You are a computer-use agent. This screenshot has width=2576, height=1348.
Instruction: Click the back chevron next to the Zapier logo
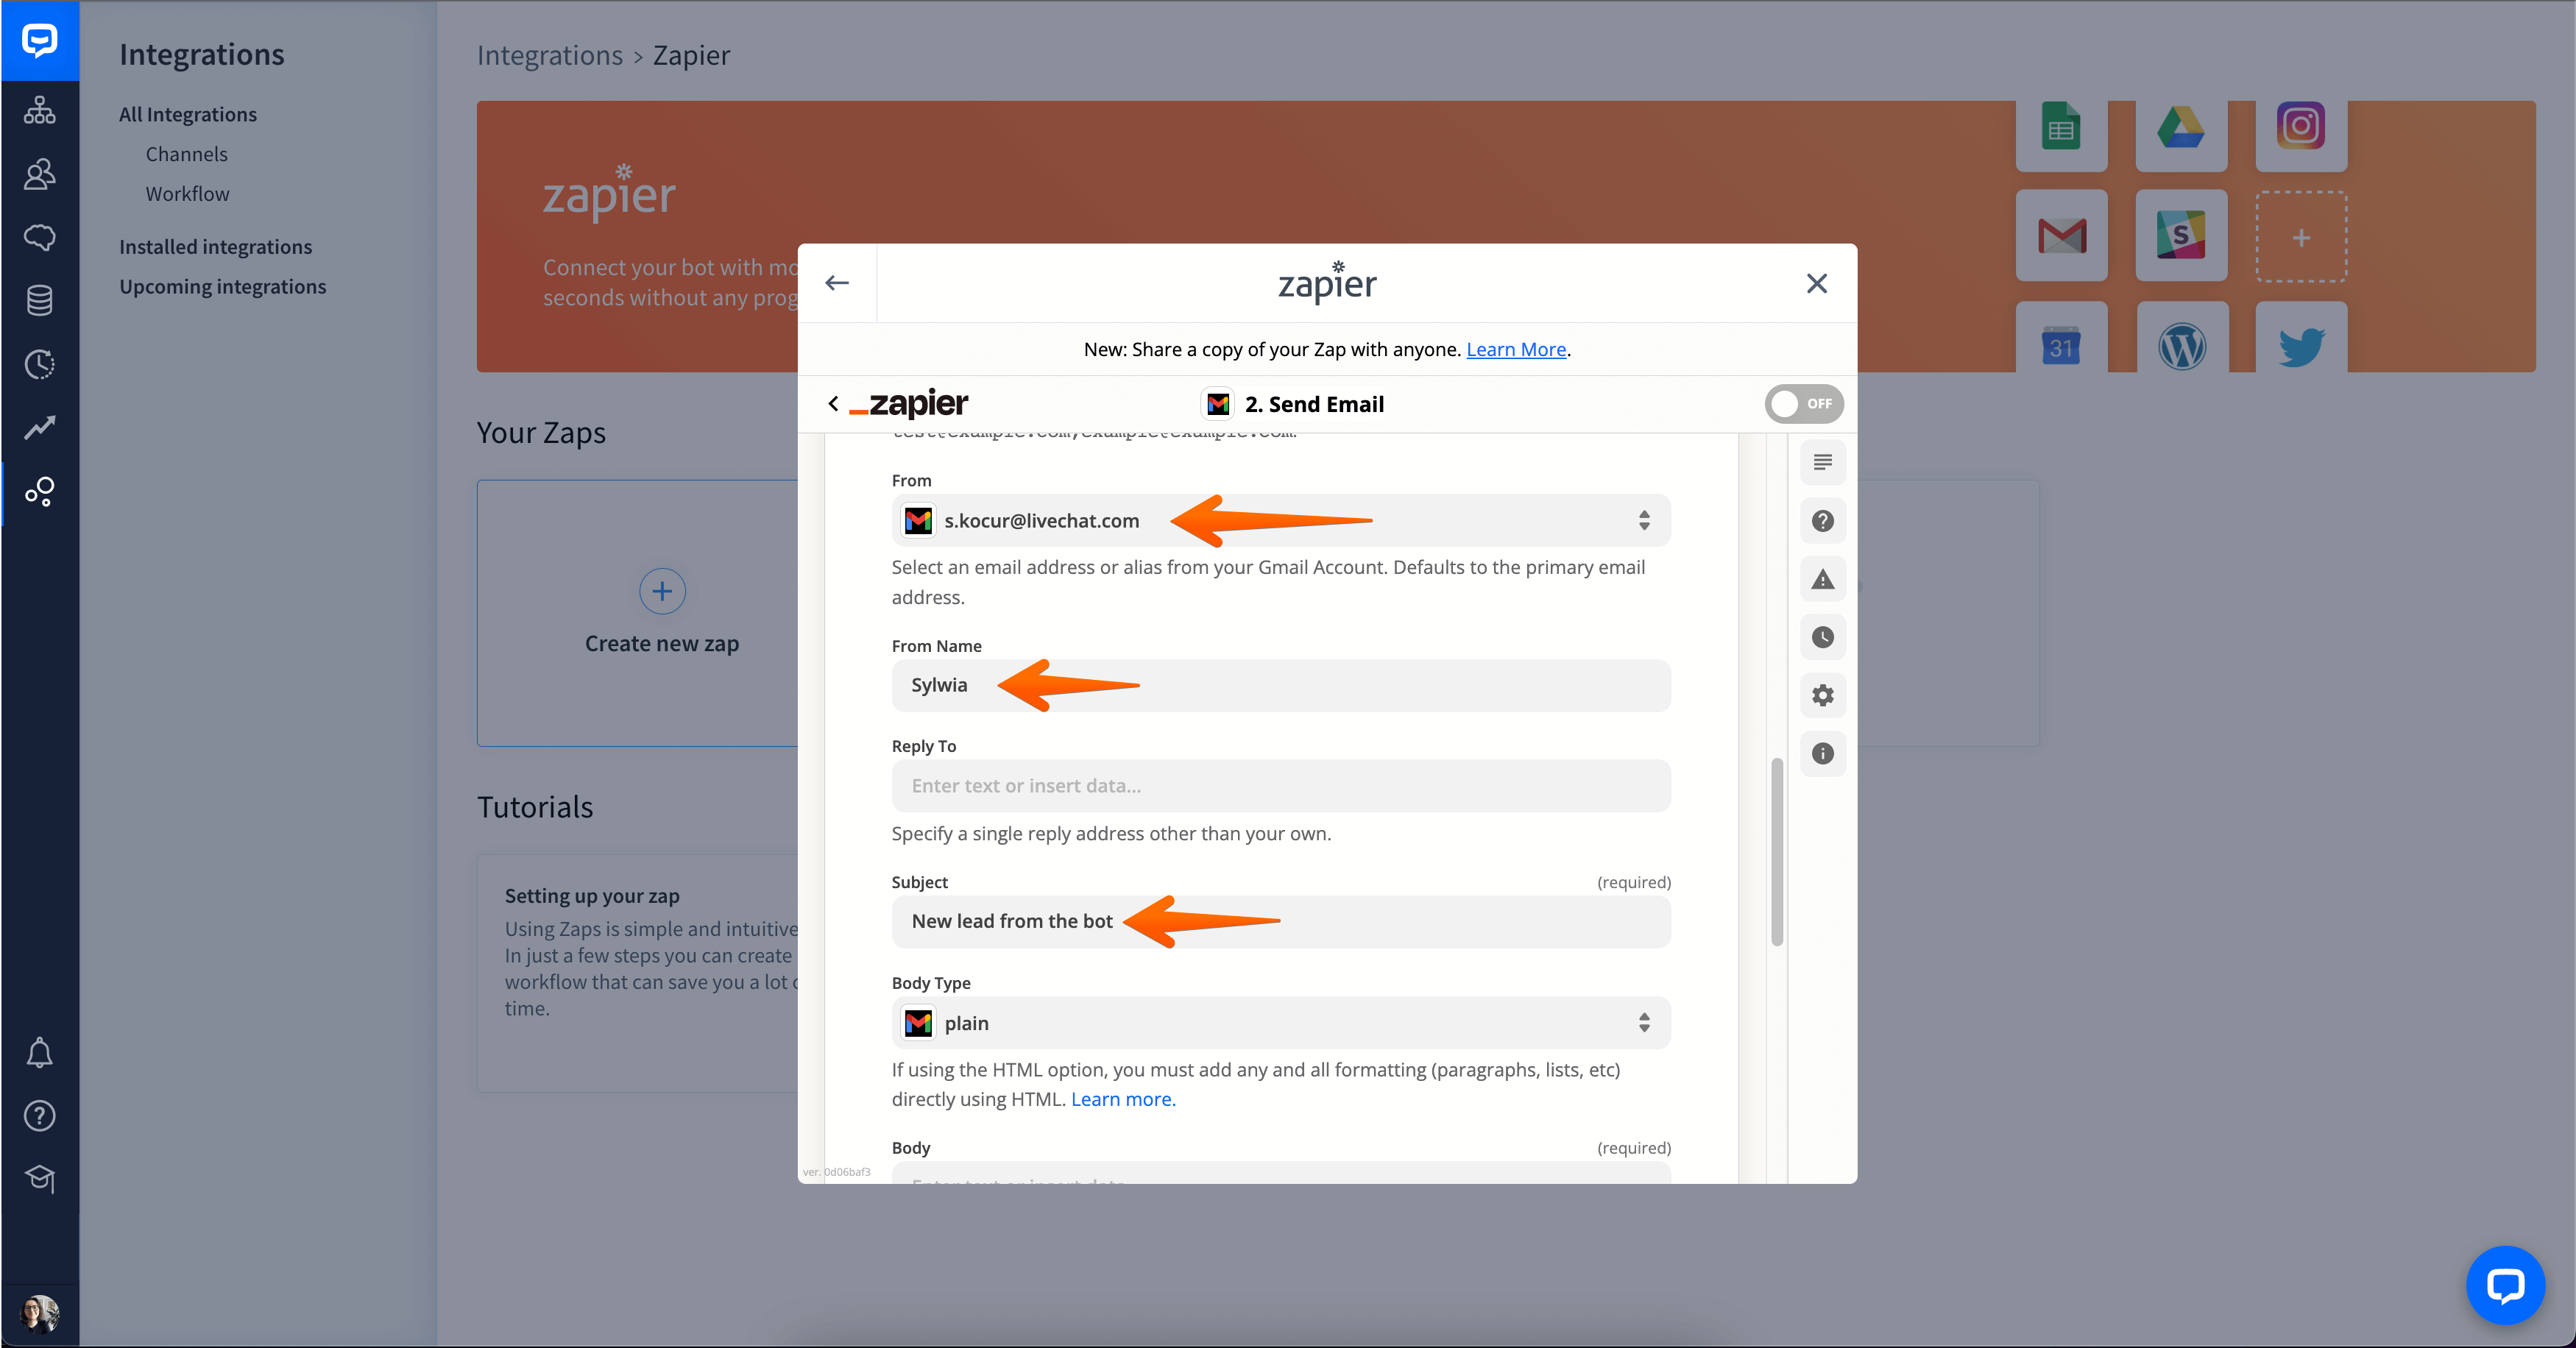coord(833,404)
